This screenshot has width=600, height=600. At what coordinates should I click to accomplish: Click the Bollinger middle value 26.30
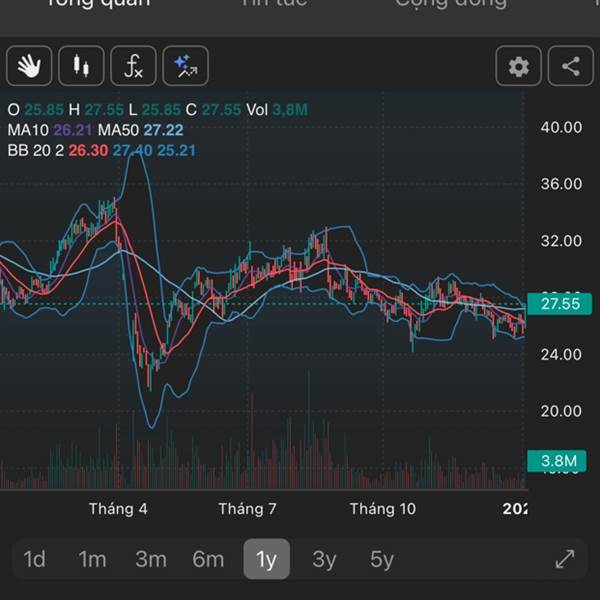(88, 150)
